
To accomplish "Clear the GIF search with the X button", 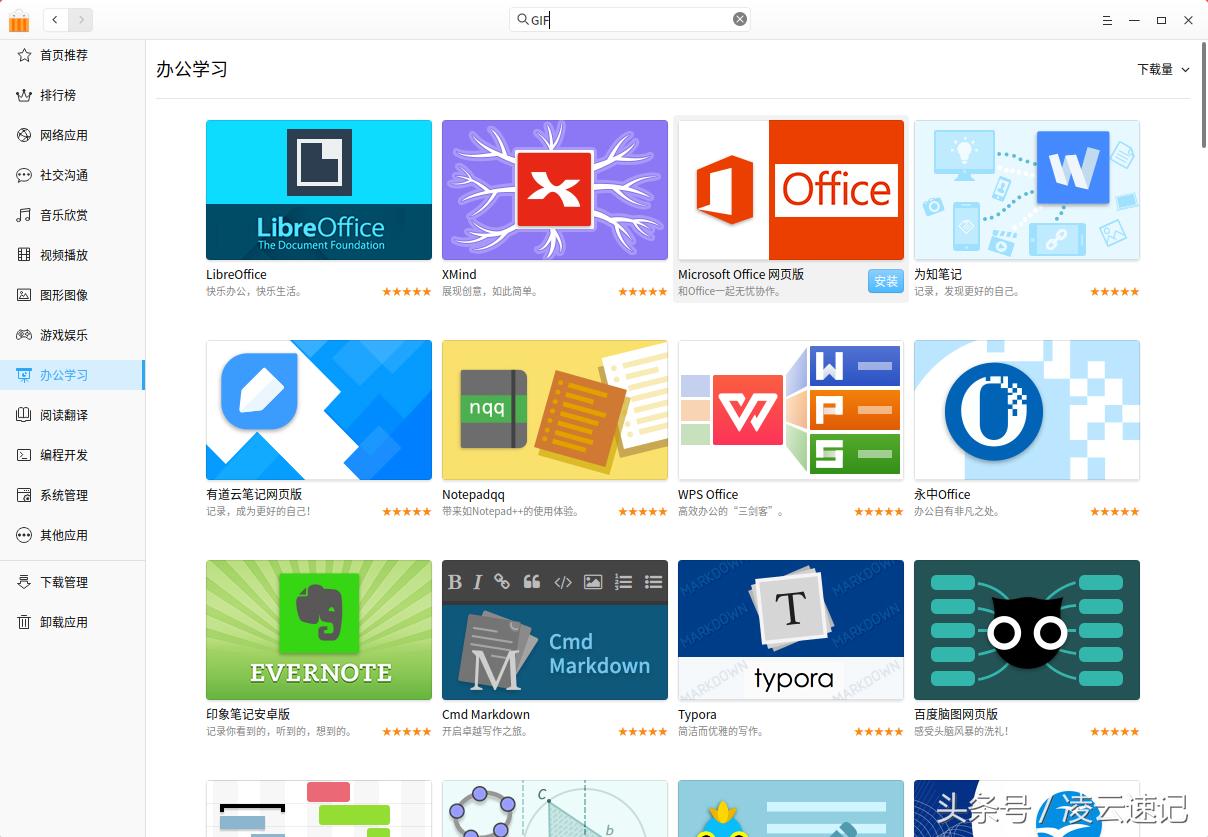I will click(x=739, y=18).
